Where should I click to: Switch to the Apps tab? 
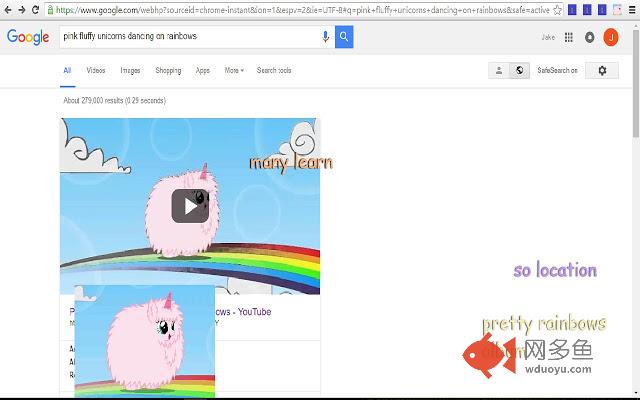202,71
